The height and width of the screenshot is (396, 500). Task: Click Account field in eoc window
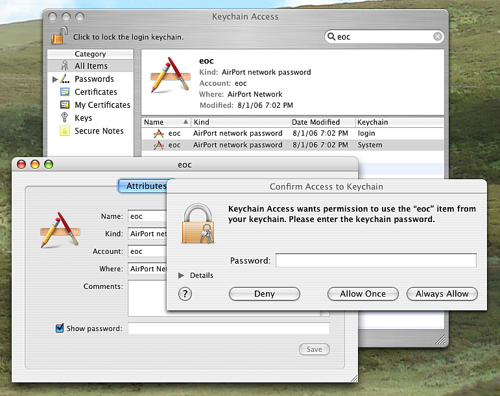[x=147, y=251]
